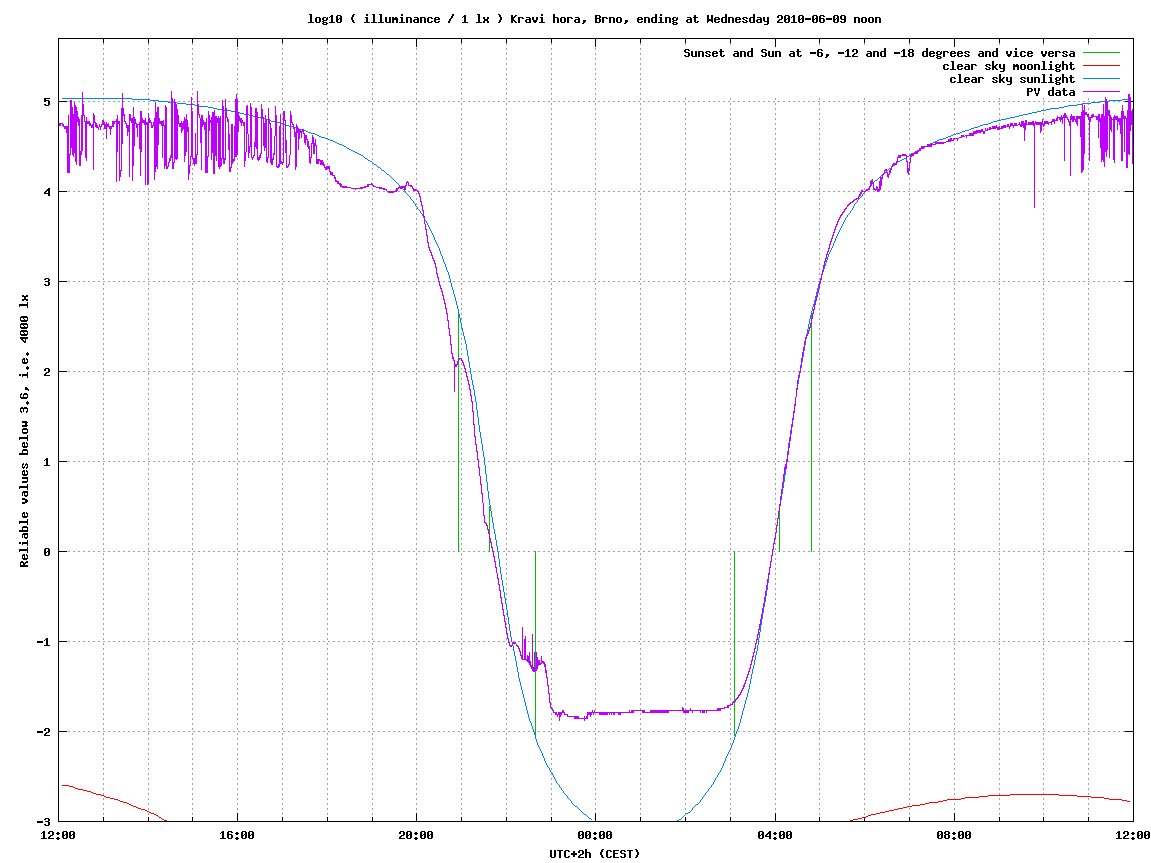Click the '00:00' x-axis tick label

click(x=595, y=835)
